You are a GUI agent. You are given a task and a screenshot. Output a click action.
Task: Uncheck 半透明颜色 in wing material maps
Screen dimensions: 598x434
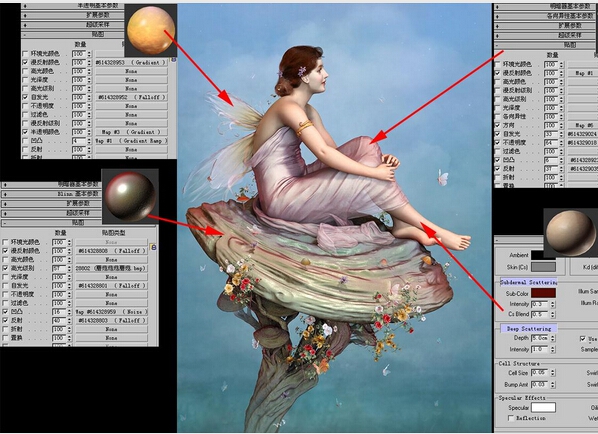25,132
